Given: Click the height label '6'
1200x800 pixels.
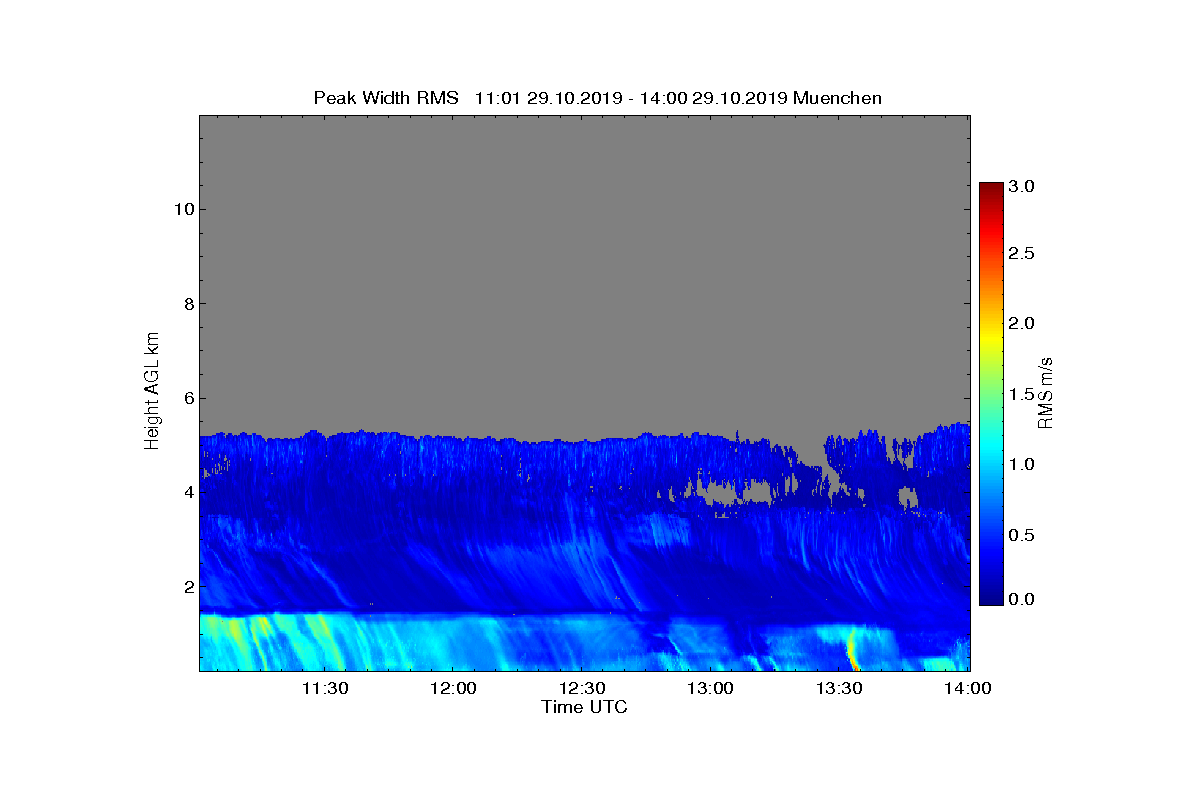Looking at the screenshot, I should pyautogui.click(x=187, y=398).
